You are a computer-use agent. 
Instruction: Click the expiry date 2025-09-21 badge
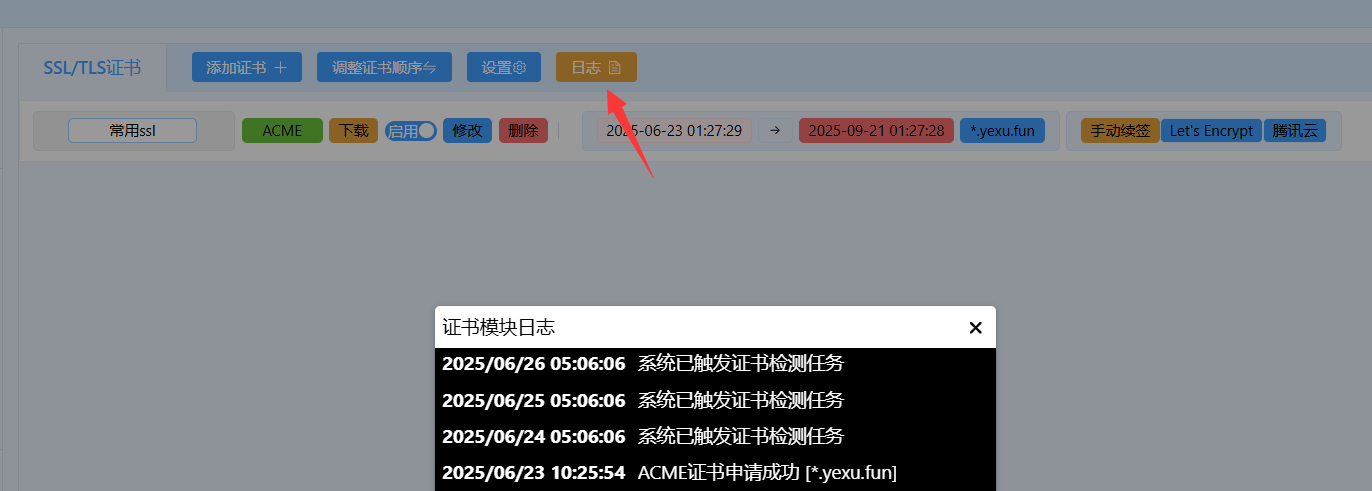click(876, 131)
